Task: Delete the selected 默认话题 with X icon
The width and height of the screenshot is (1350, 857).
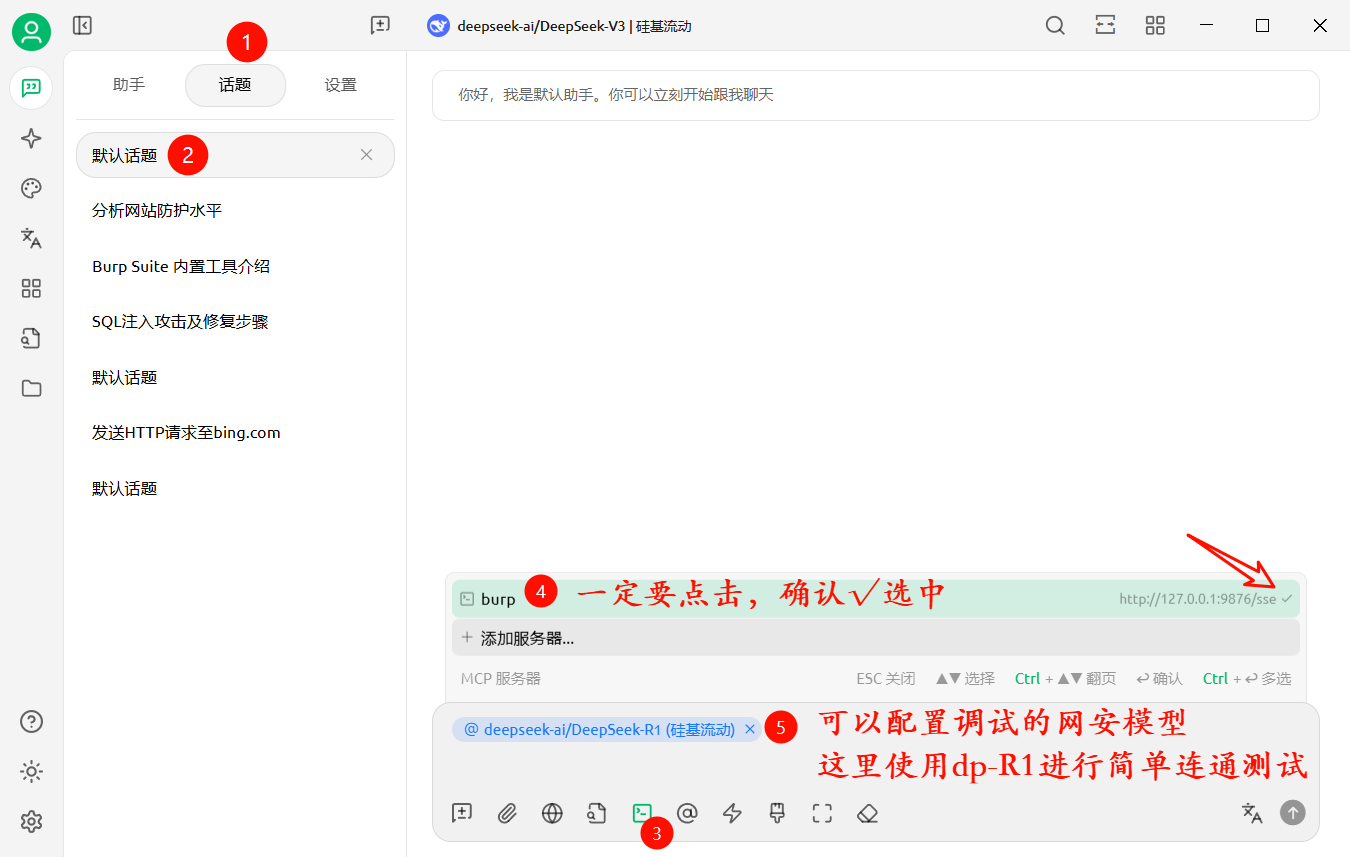Action: [366, 155]
